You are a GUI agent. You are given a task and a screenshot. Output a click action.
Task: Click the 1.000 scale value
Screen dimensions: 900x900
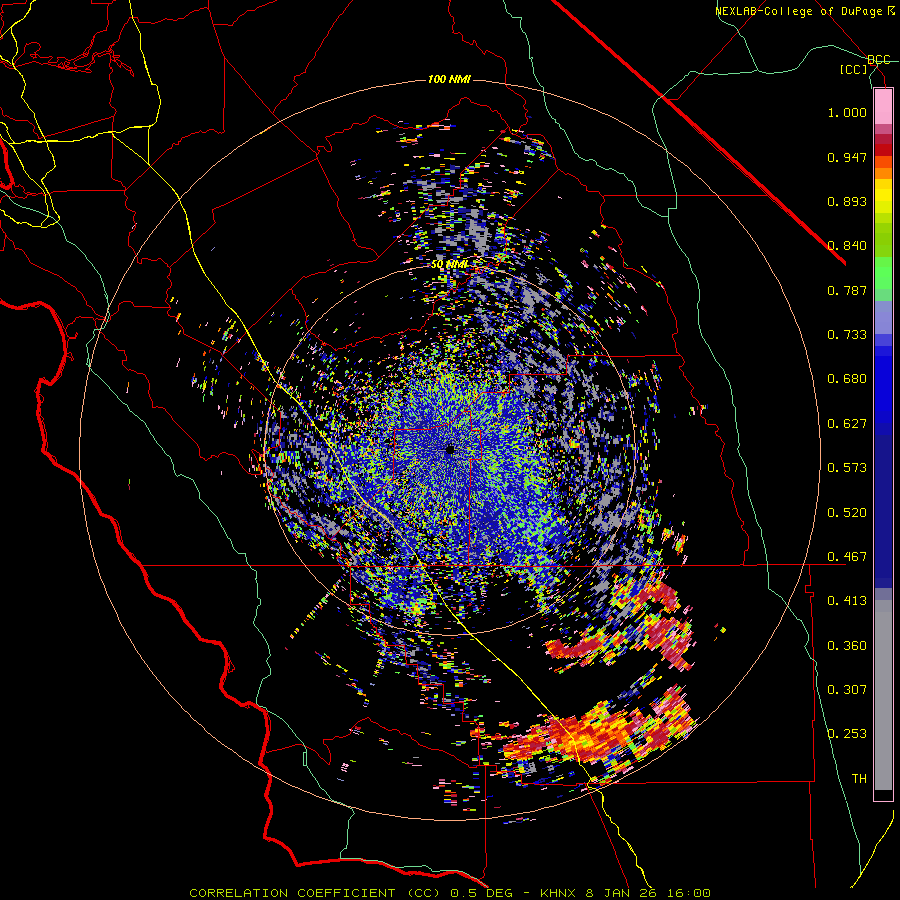(x=847, y=112)
